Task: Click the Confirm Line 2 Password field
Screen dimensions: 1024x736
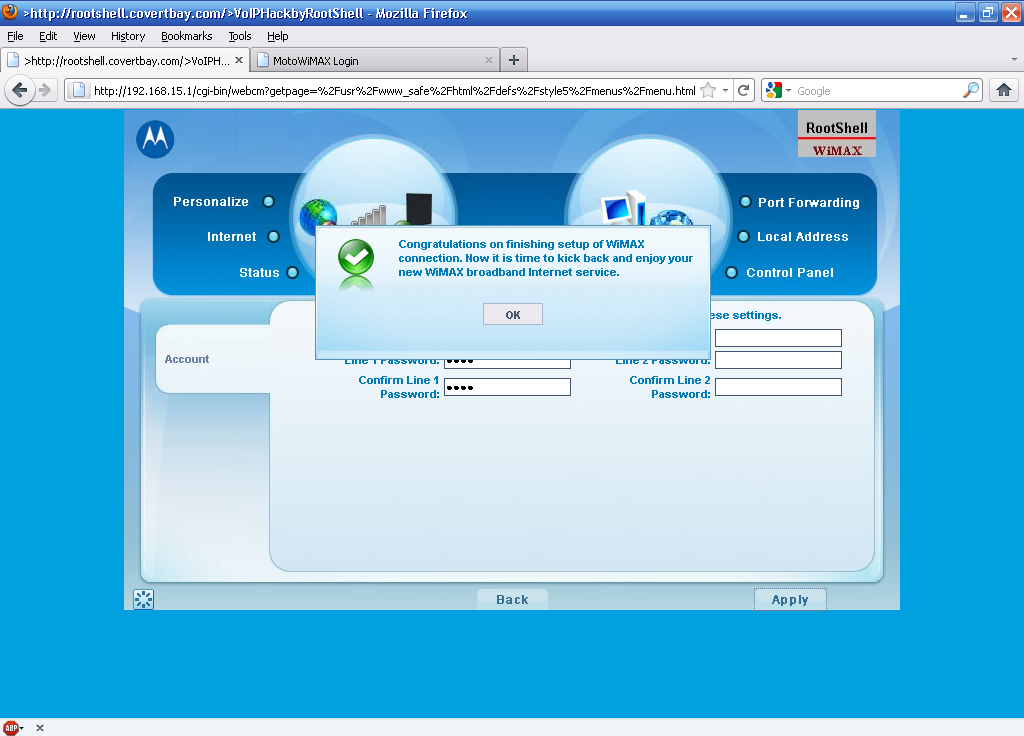Action: [778, 387]
